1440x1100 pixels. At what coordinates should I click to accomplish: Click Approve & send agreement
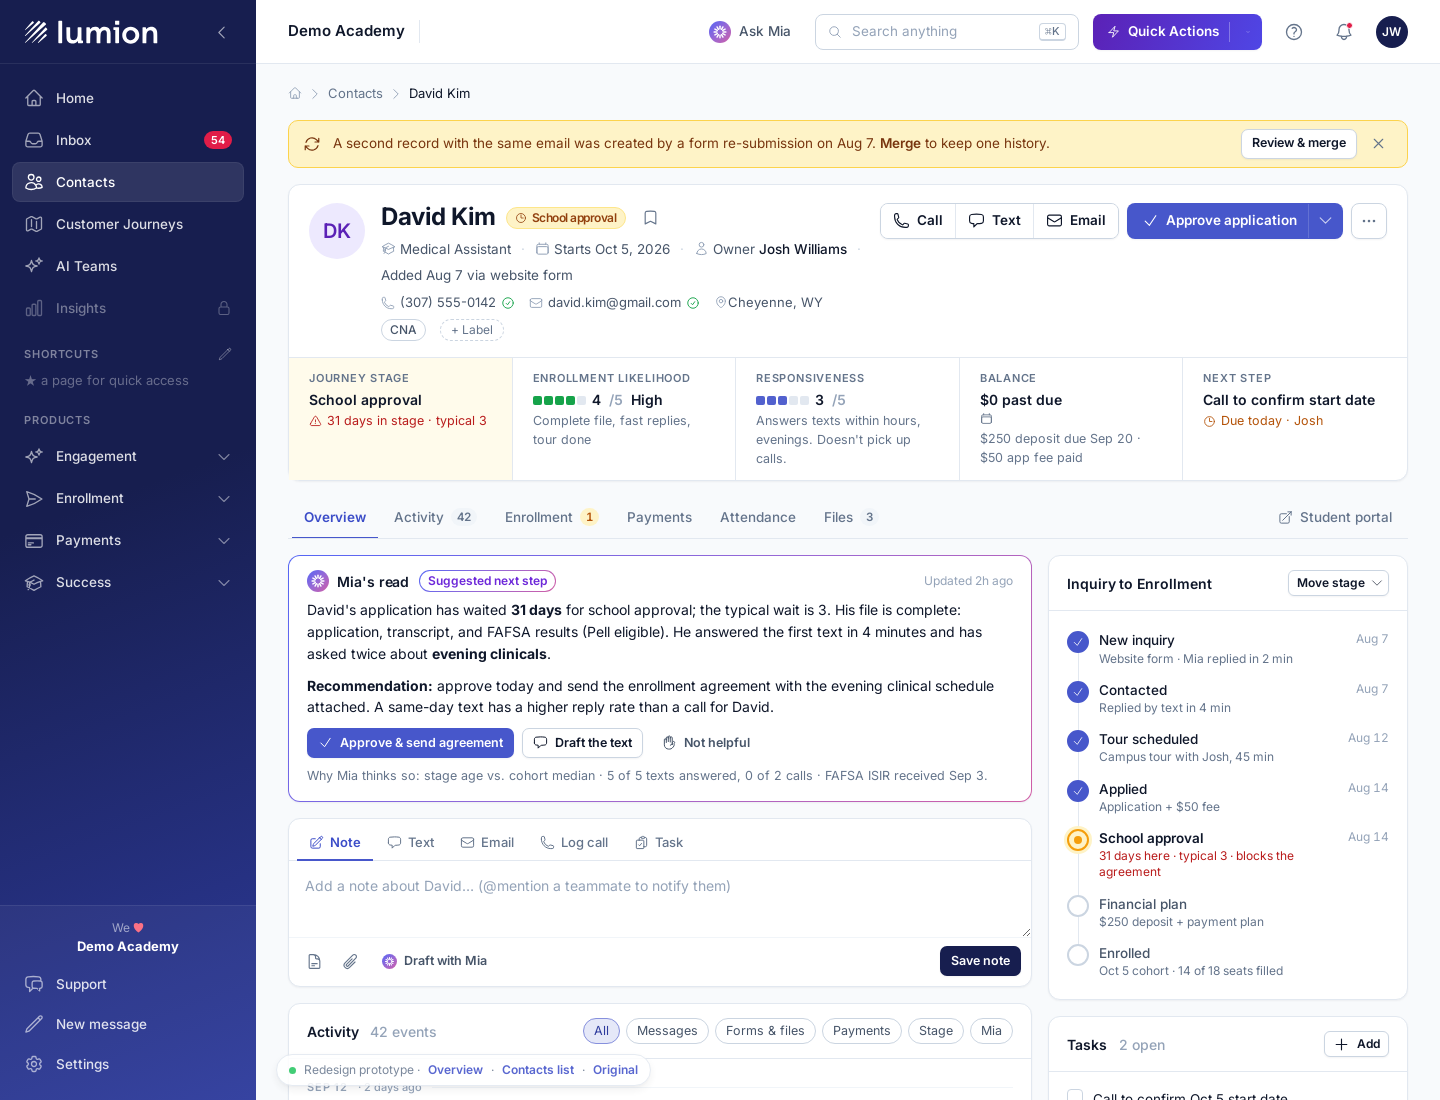pyautogui.click(x=410, y=743)
